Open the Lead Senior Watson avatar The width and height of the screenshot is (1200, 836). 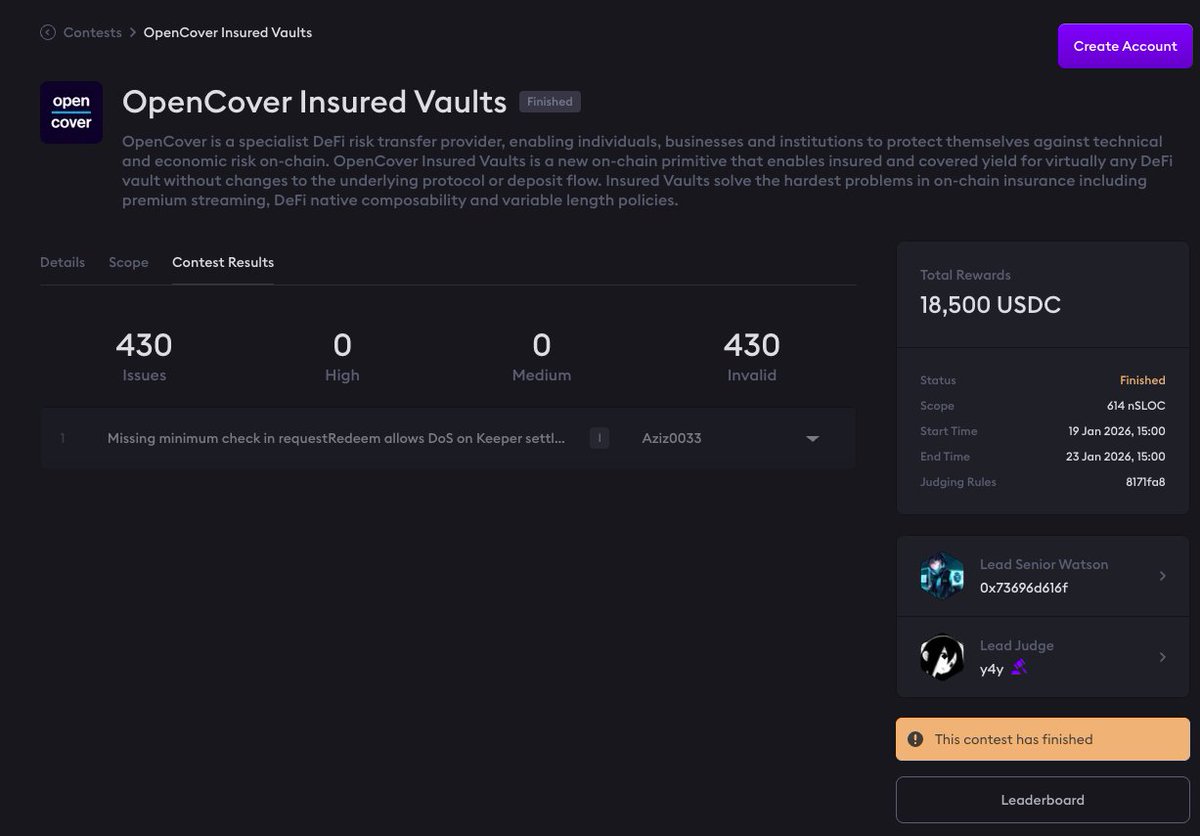pos(941,576)
